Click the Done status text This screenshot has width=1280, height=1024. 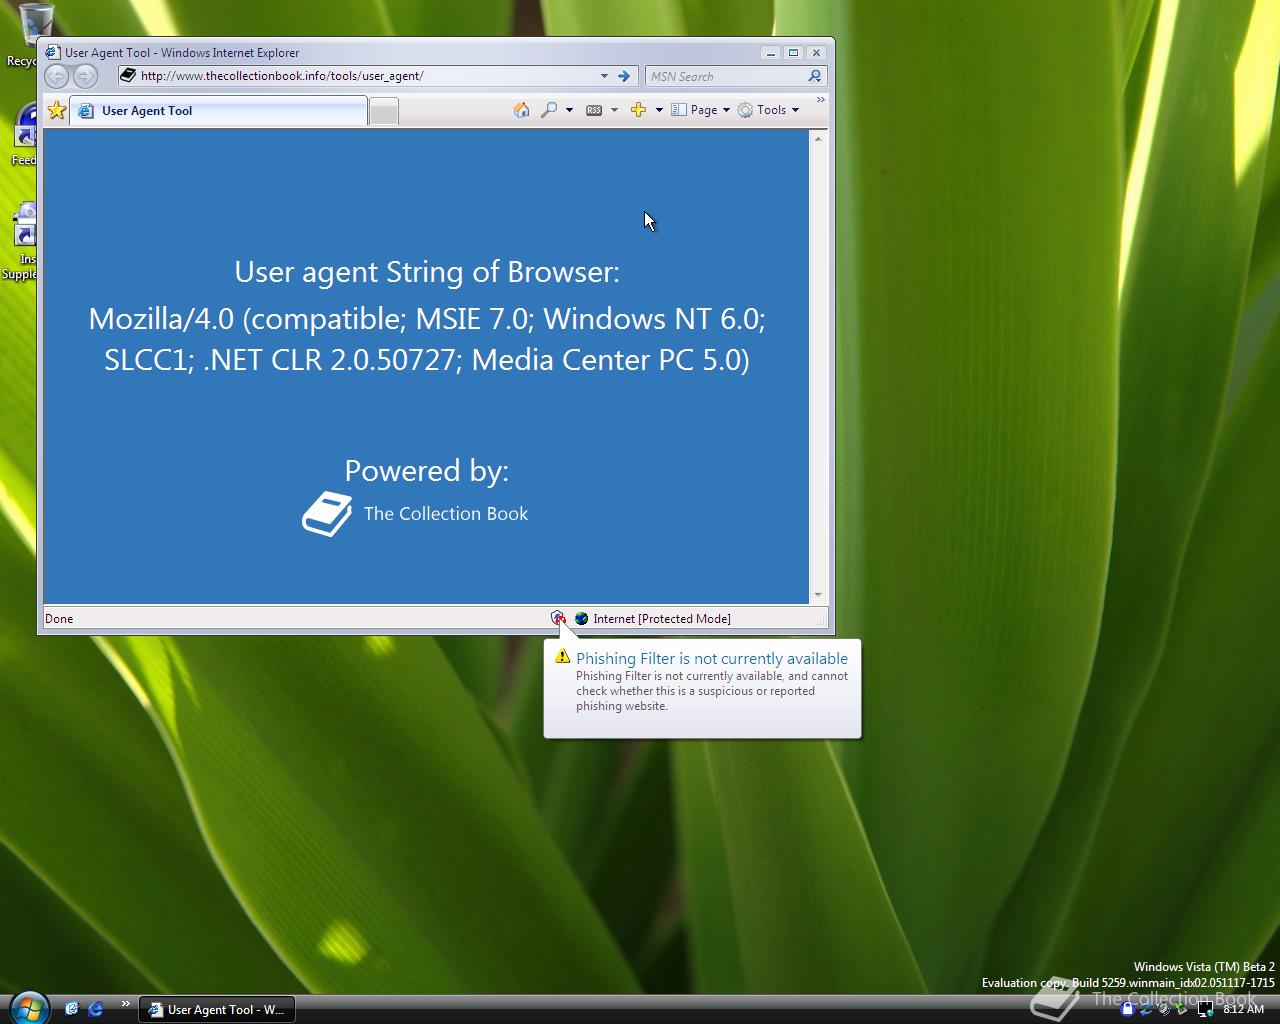click(59, 618)
